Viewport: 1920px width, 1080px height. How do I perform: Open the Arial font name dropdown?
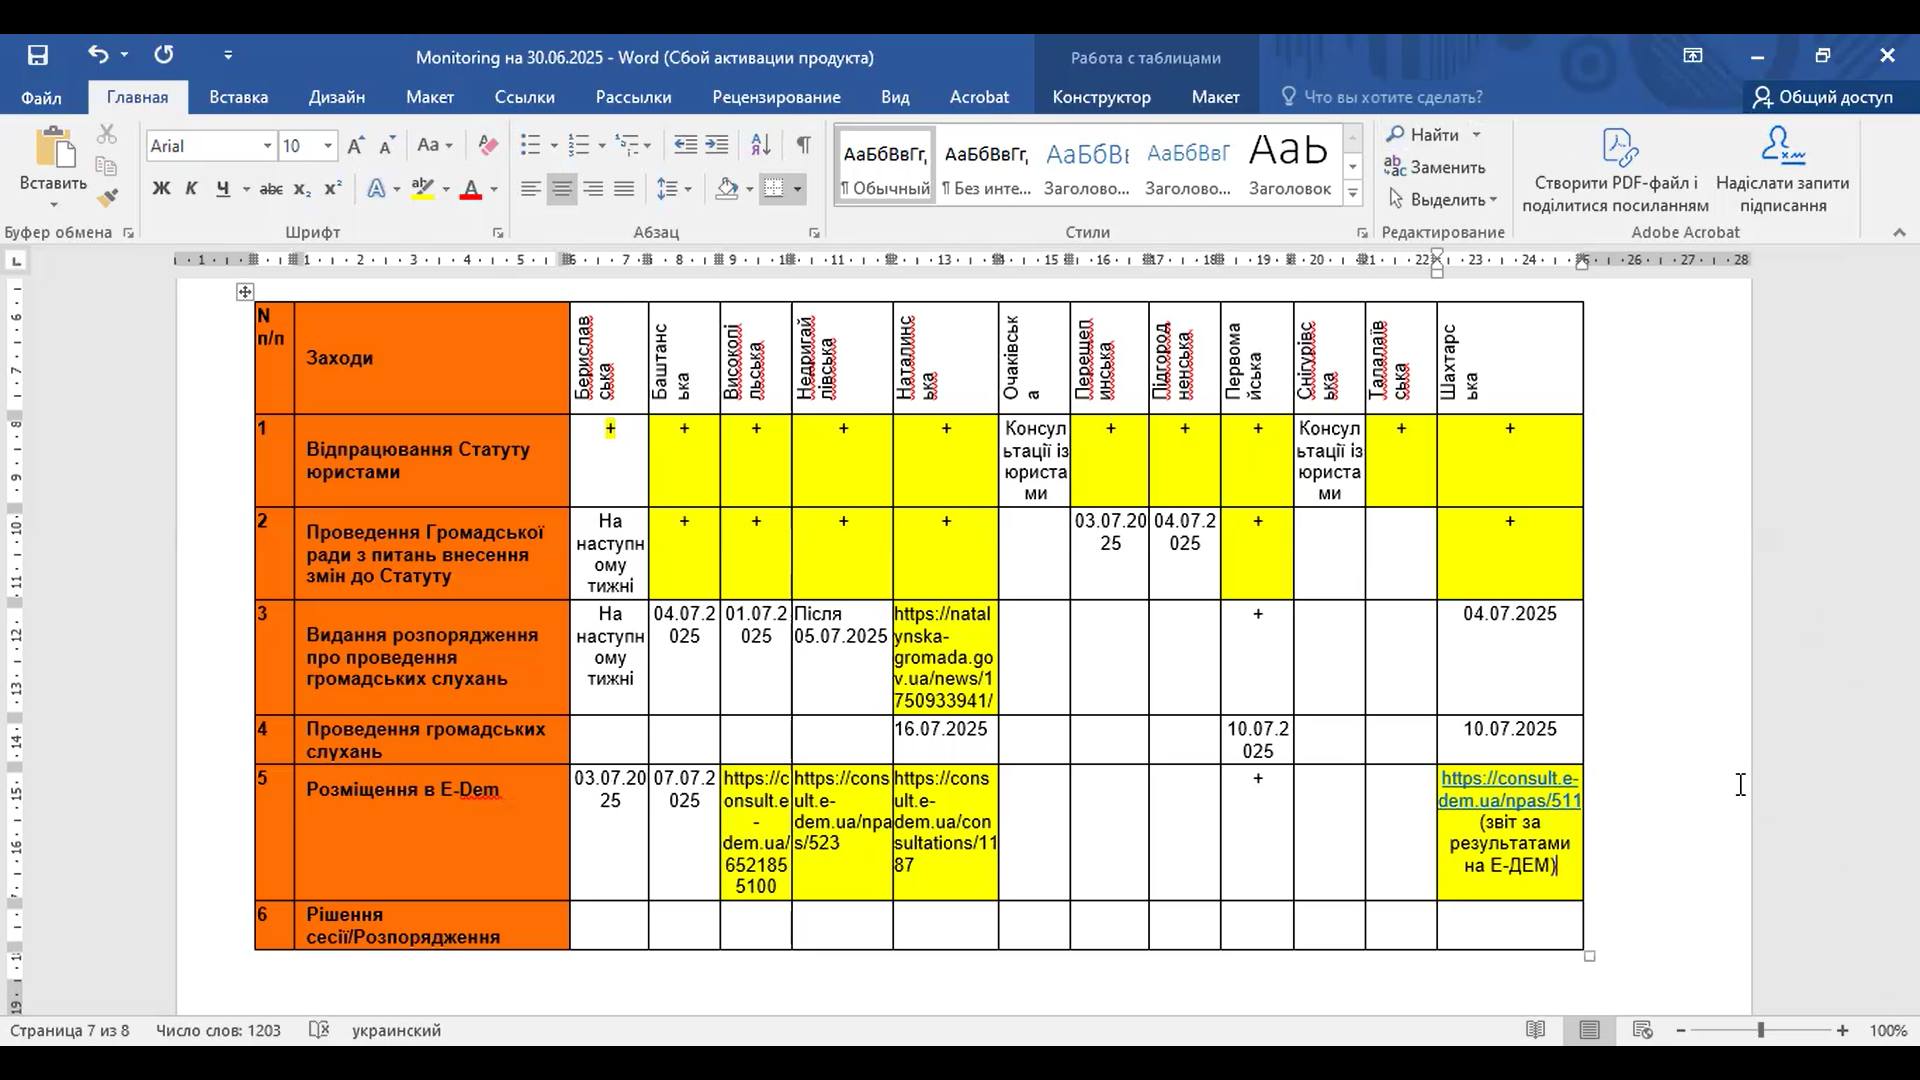tap(267, 147)
